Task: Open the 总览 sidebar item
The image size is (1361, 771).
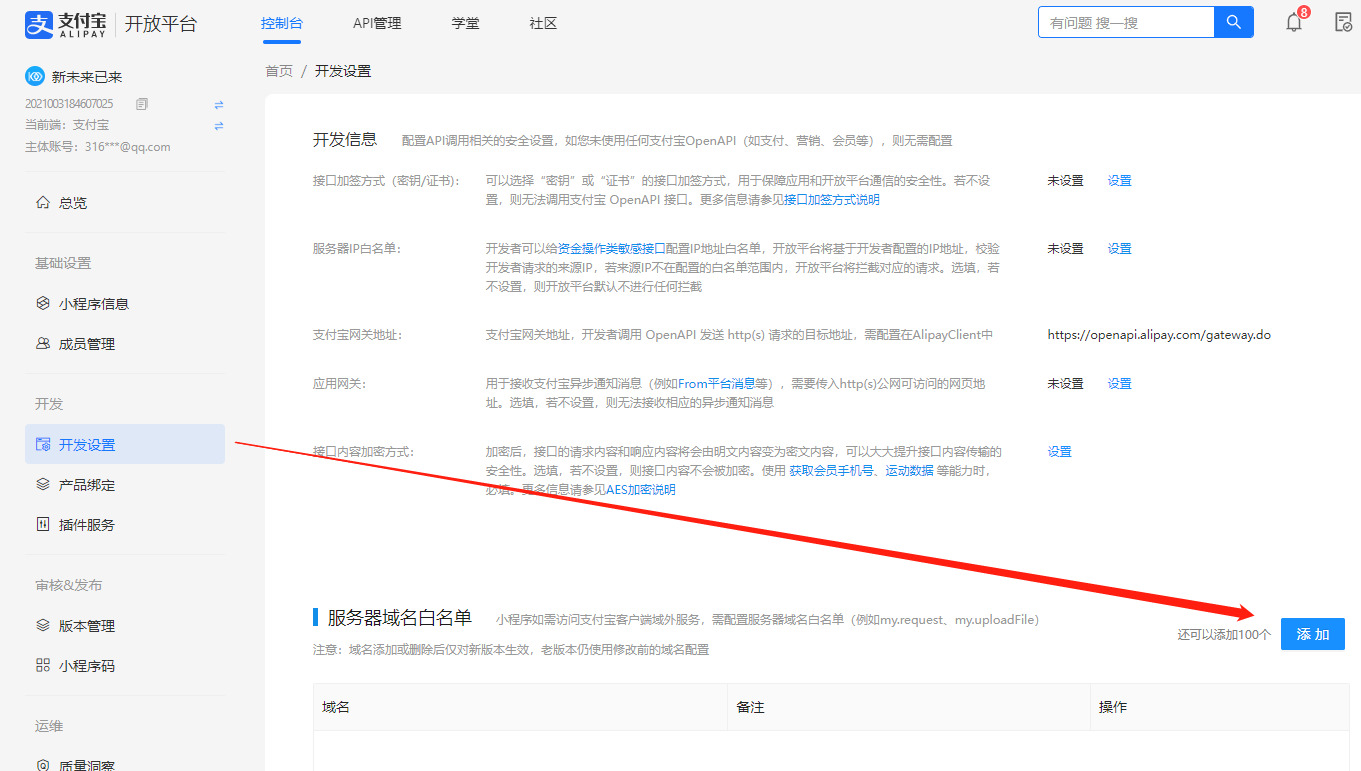Action: (x=125, y=202)
